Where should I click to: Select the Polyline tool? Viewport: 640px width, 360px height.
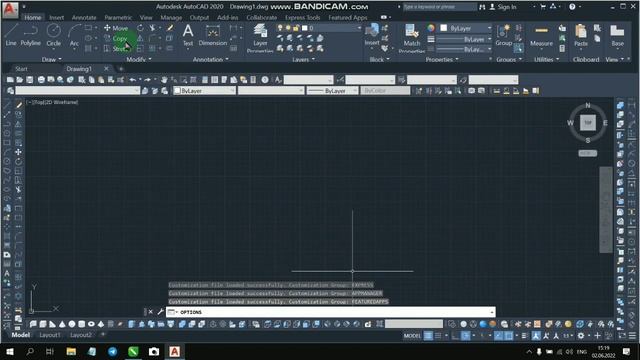tap(31, 35)
